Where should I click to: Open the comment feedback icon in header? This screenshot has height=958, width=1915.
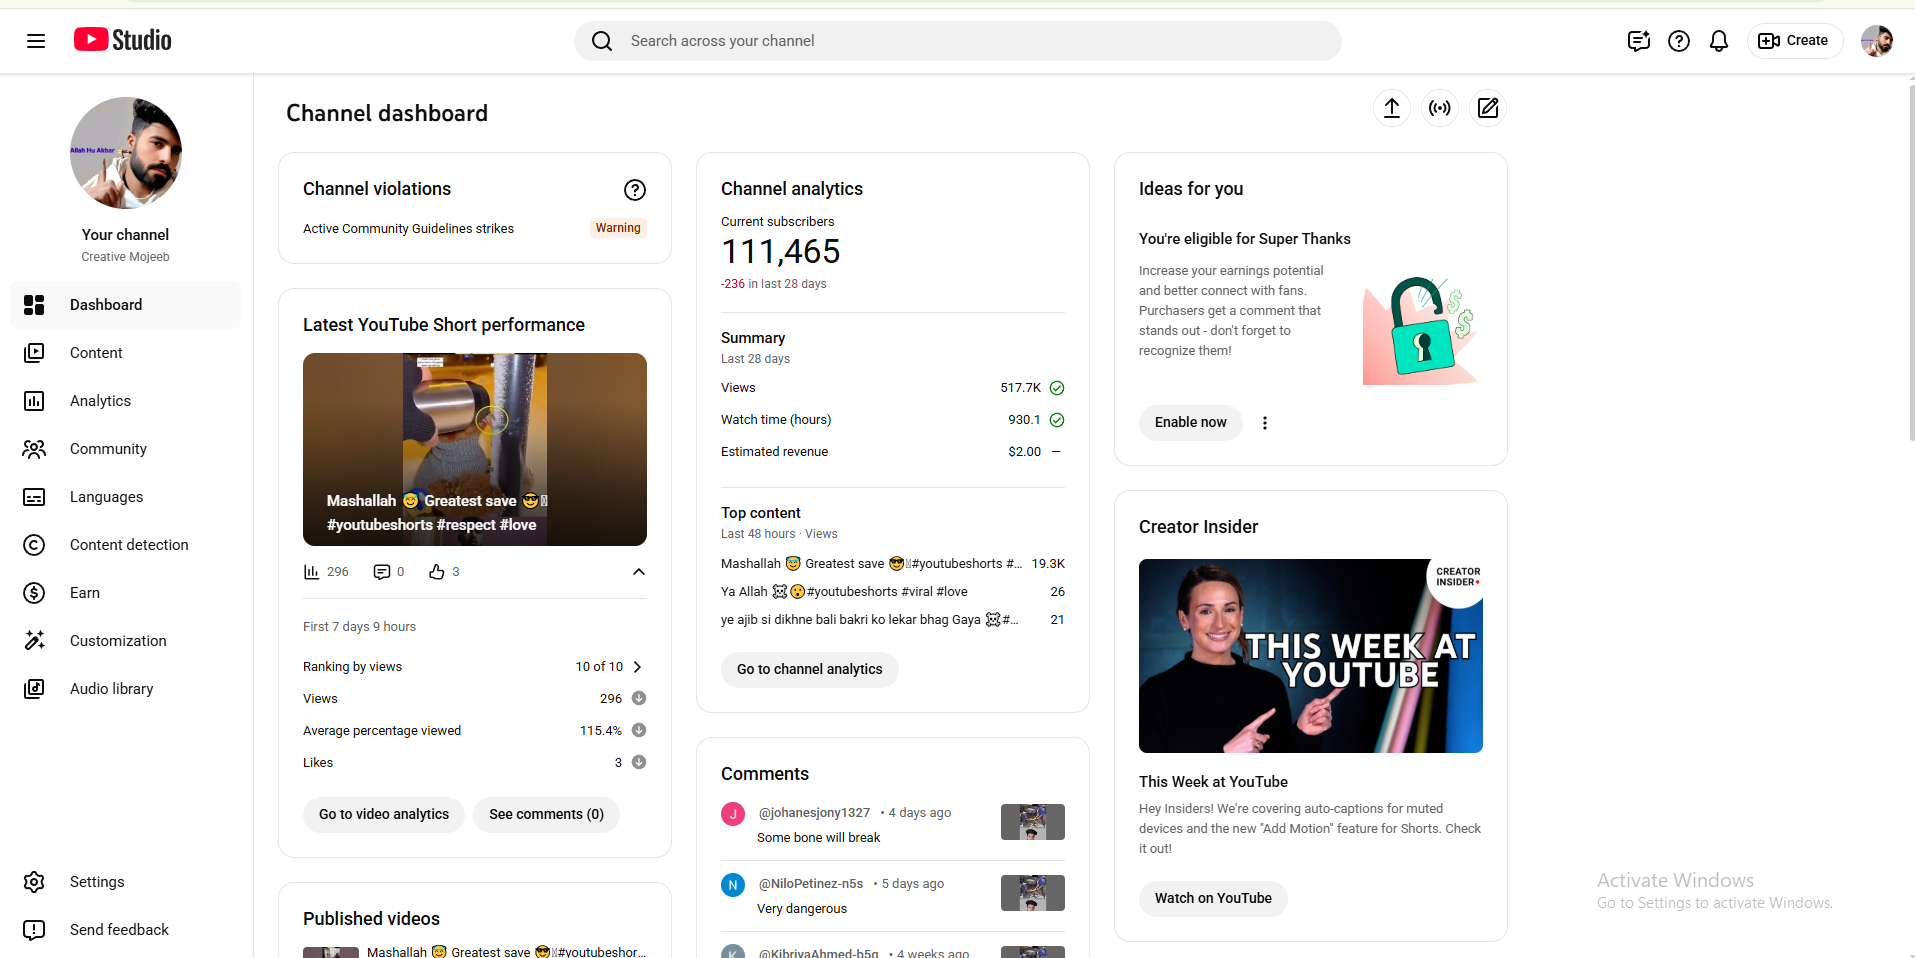[x=1637, y=41]
